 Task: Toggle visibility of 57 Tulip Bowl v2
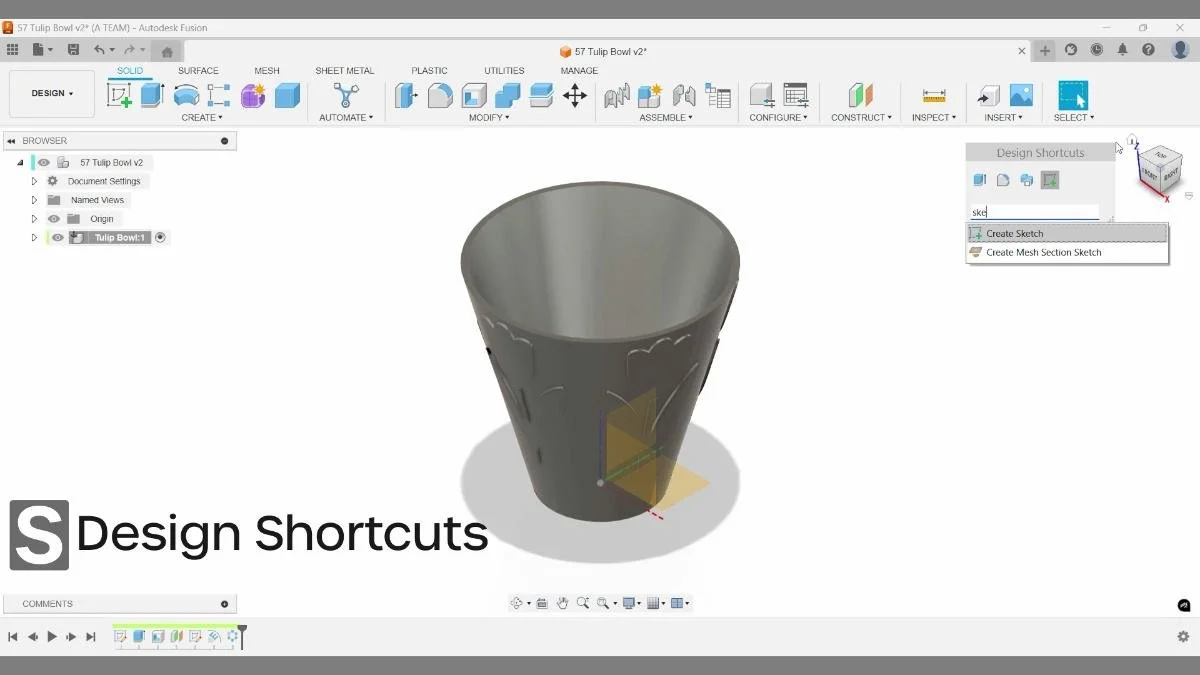click(42, 161)
